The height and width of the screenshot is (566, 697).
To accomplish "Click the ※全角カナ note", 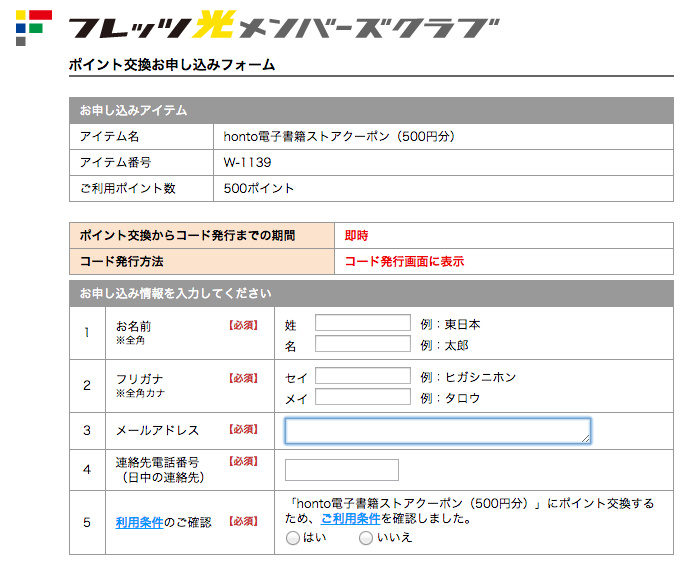I will [140, 393].
